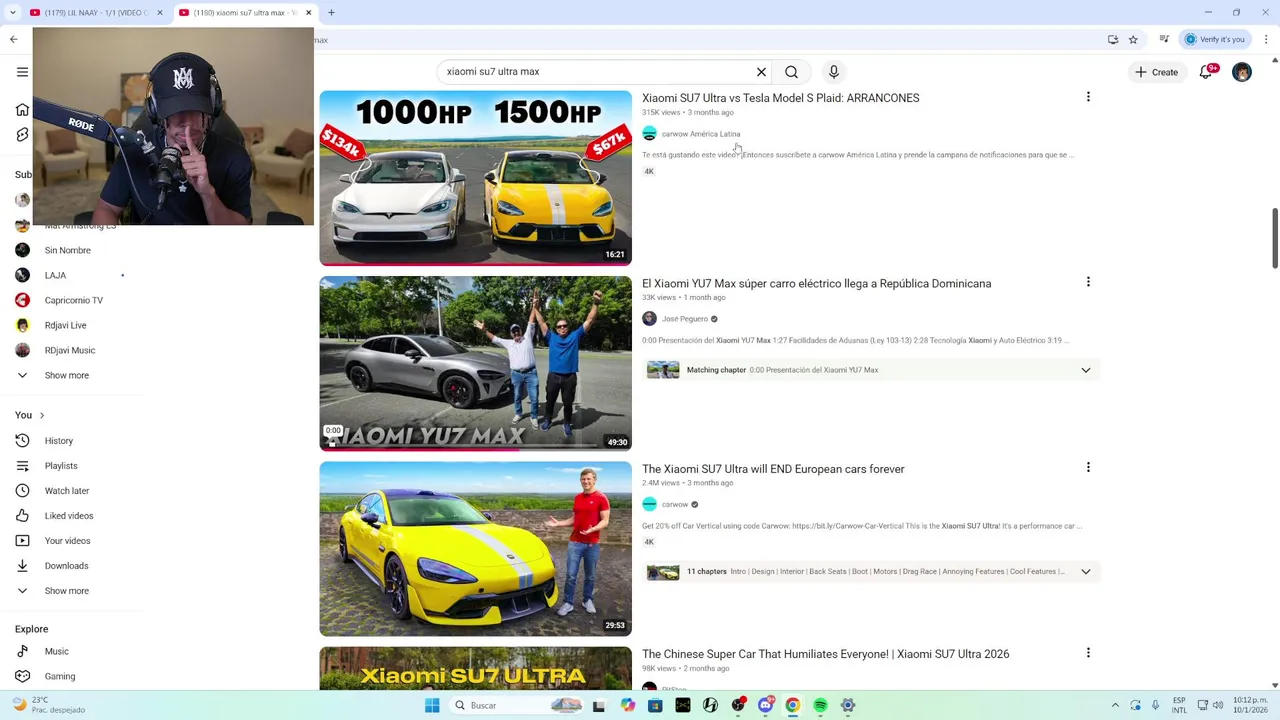Open Liked videos in the sidebar
Image resolution: width=1280 pixels, height=720 pixels.
coord(69,516)
